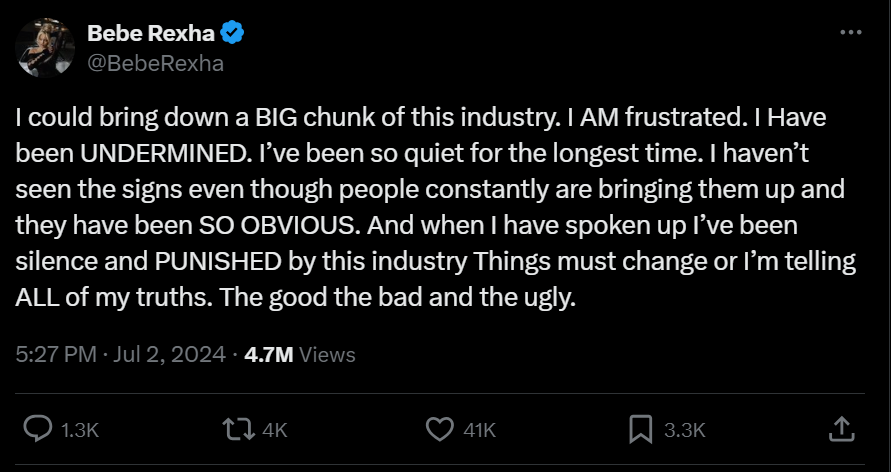Click the Jul 2, 2024 date
The width and height of the screenshot is (891, 472).
164,354
